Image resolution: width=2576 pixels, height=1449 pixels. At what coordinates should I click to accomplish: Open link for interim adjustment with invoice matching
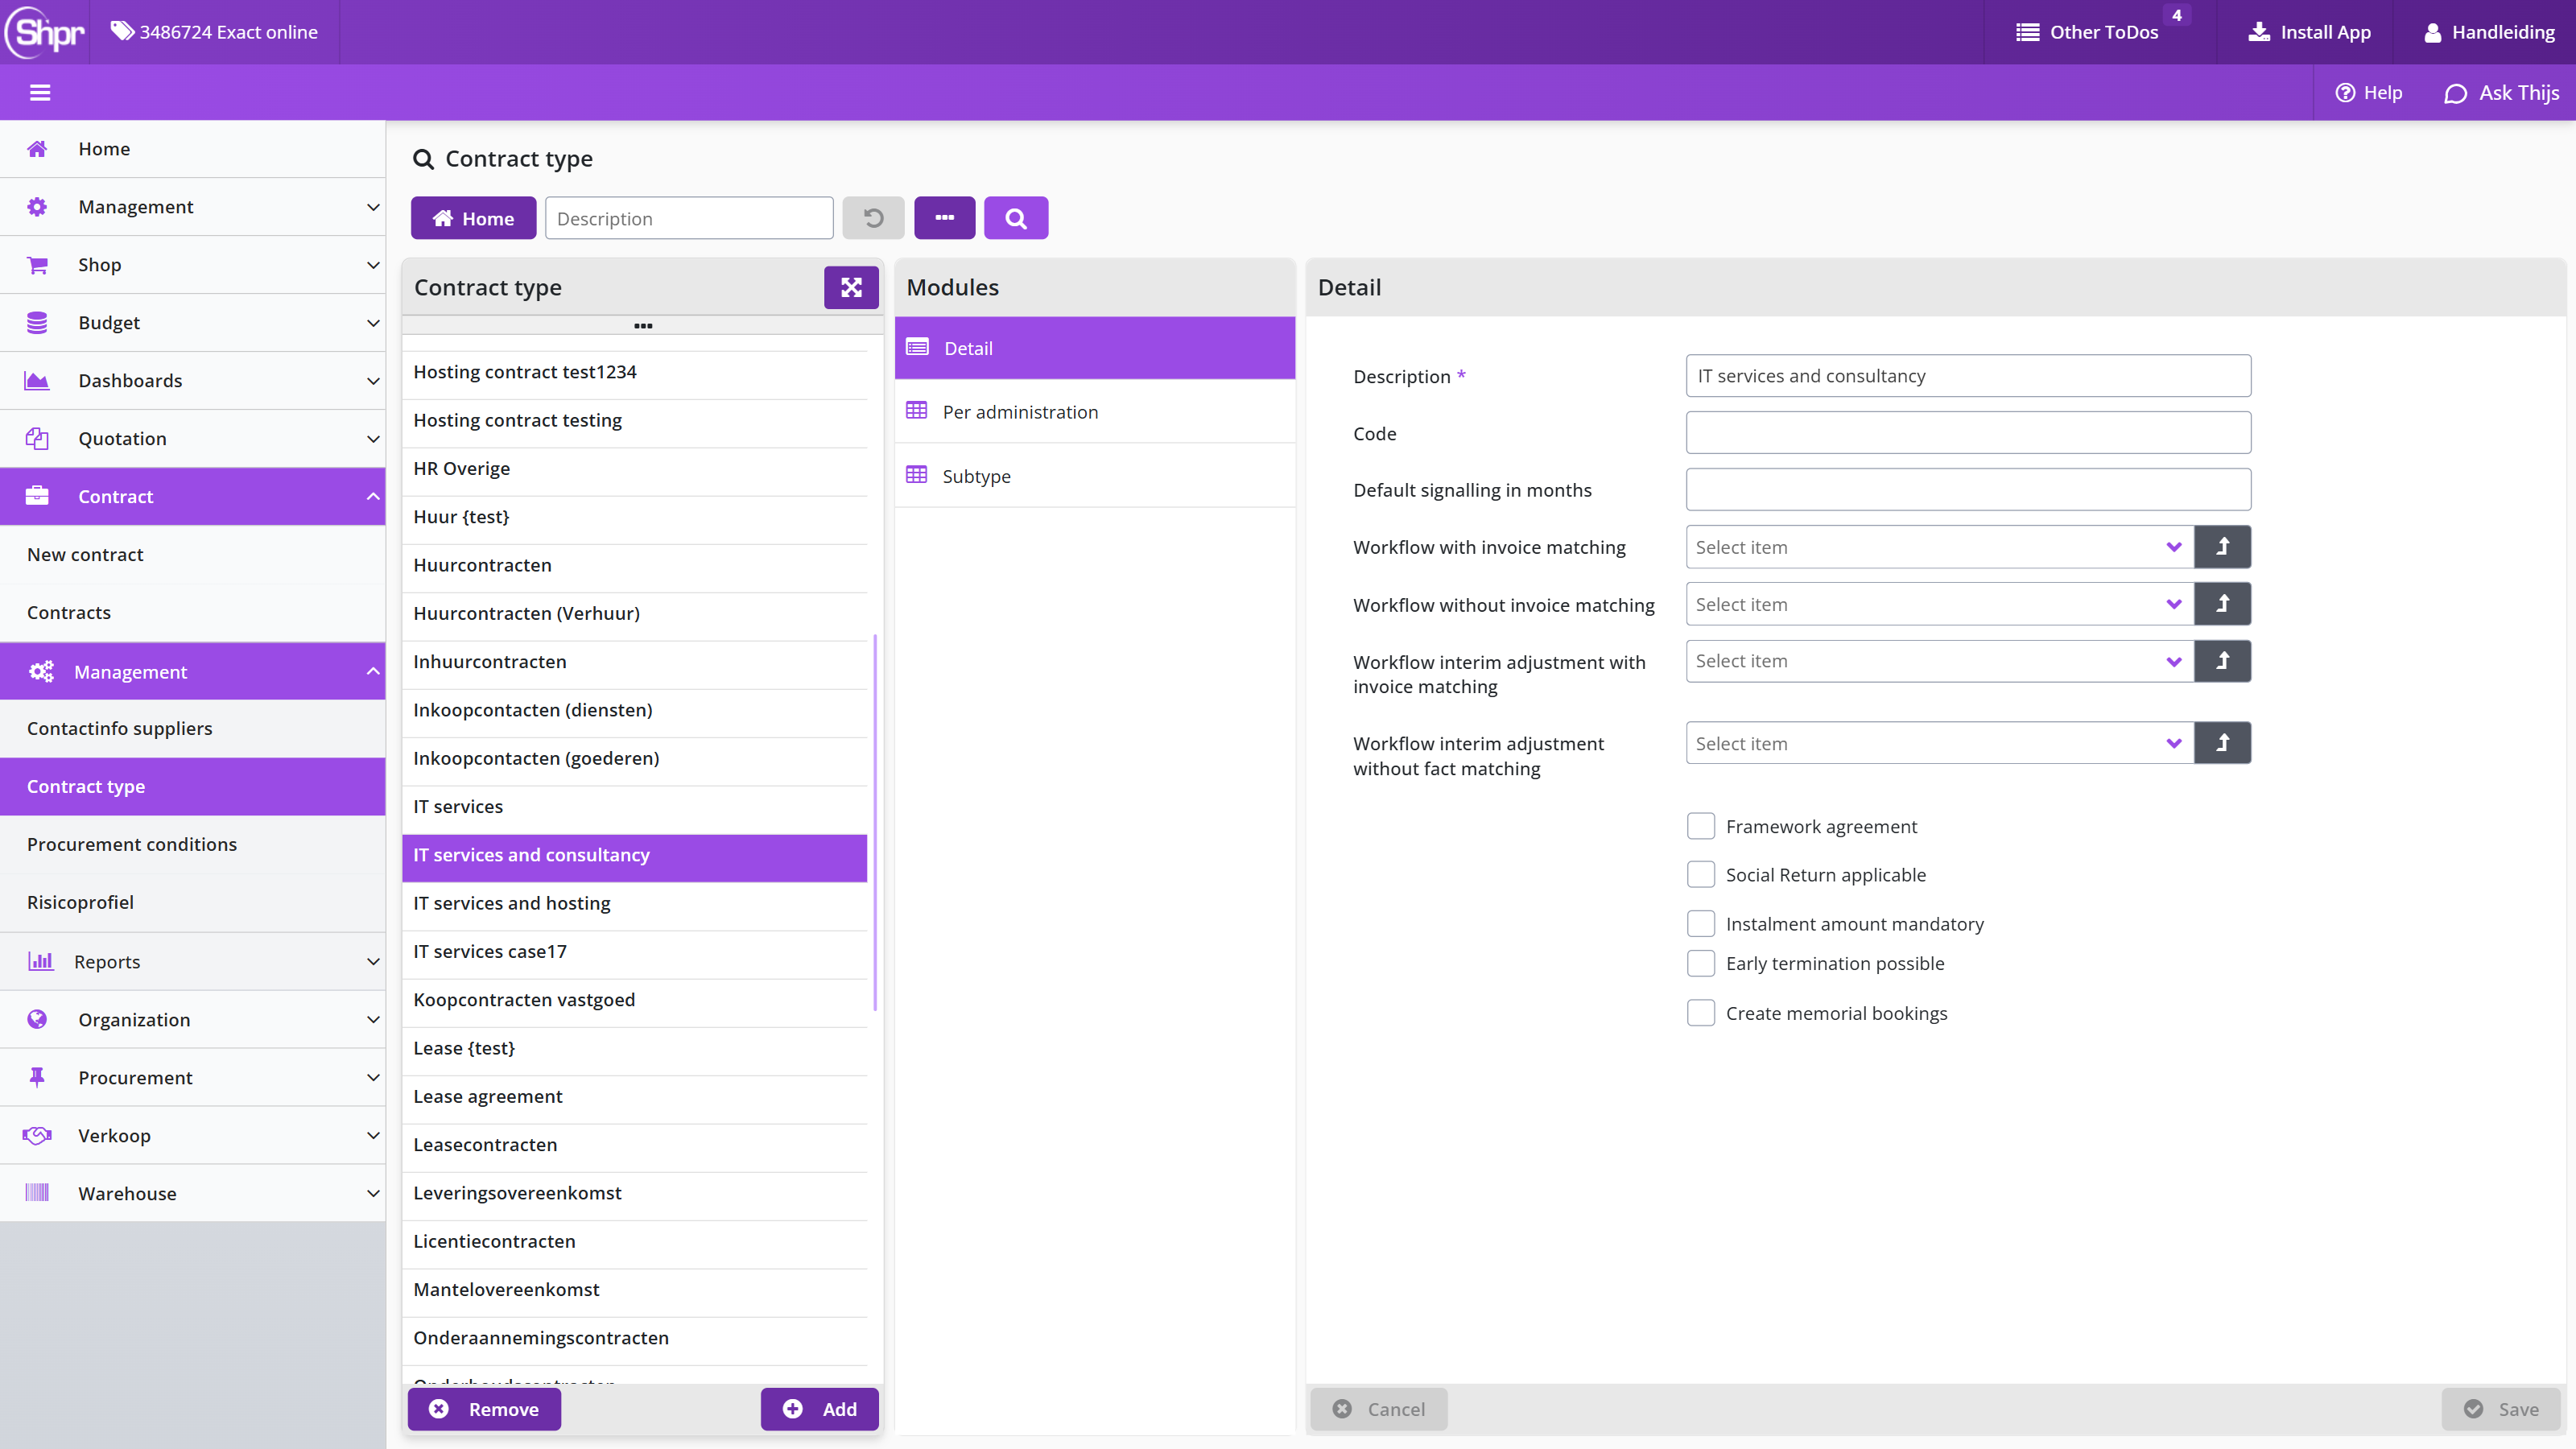[x=2222, y=661]
